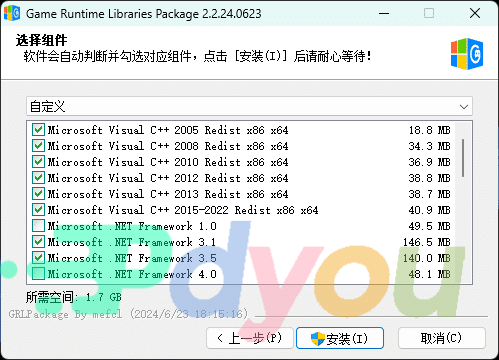Screen dimensions: 499x360
Task: Select the 146.5 MB size value
Action: 427,242
